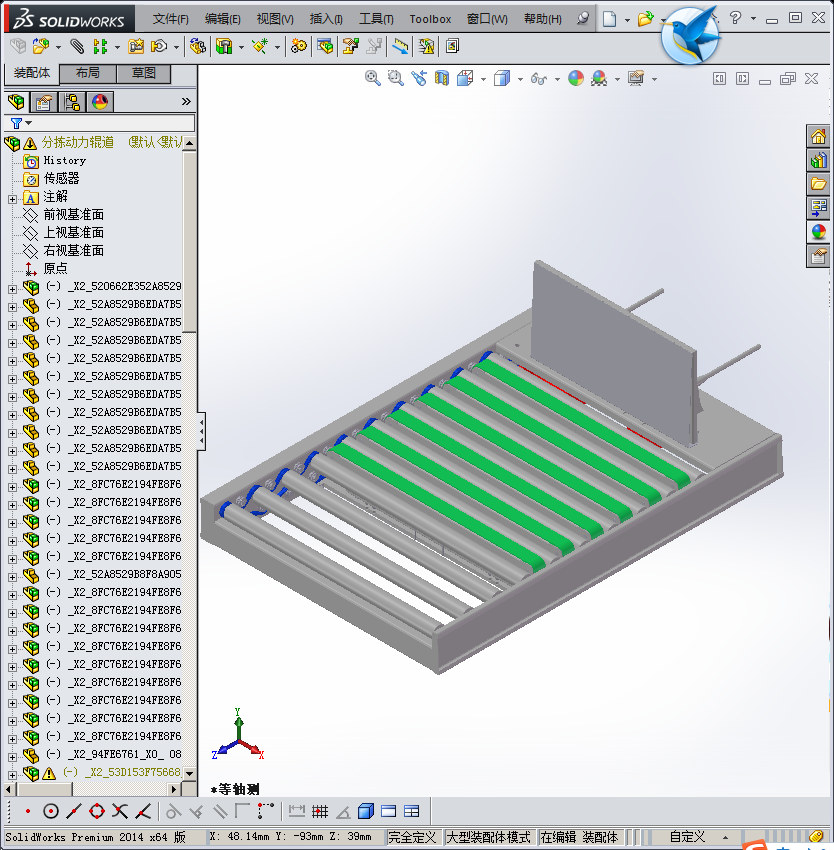
Task: Click the Linear Component Pattern icon
Action: tap(100, 47)
